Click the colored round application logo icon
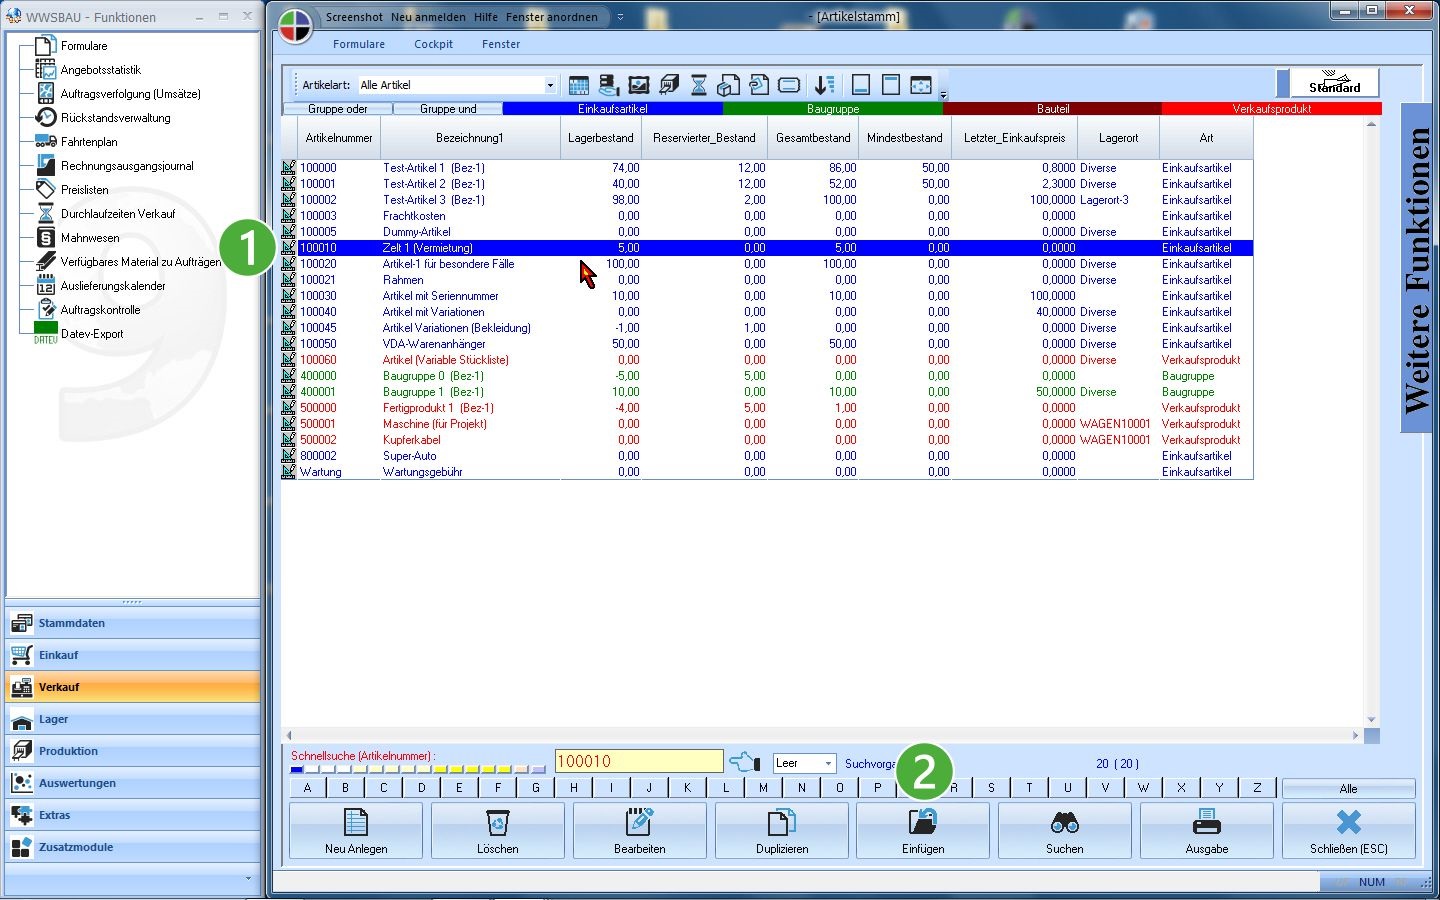The image size is (1440, 900). tap(295, 27)
